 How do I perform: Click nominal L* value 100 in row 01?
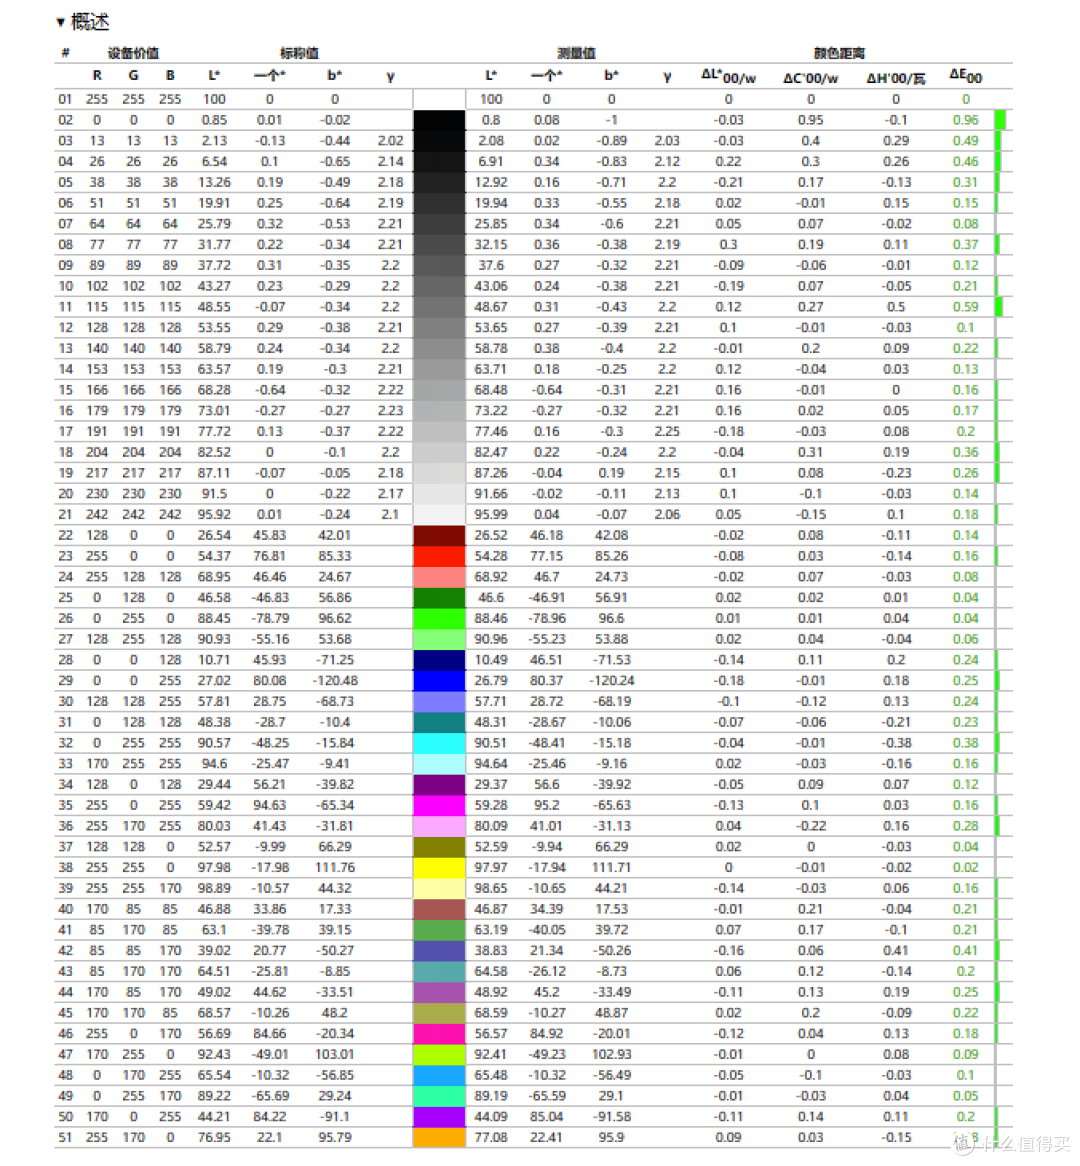coord(214,99)
